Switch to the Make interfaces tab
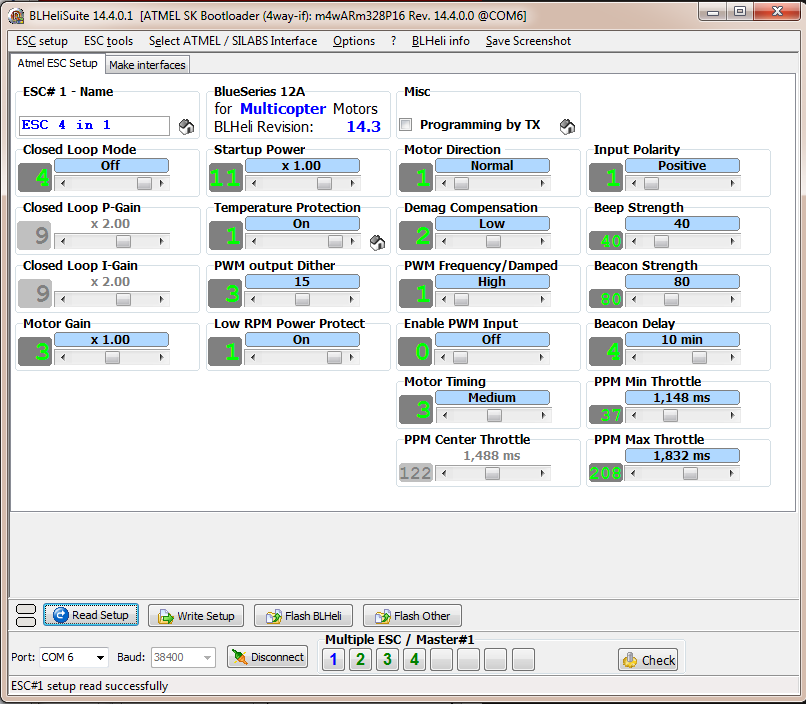Viewport: 806px width, 704px height. pyautogui.click(x=148, y=65)
